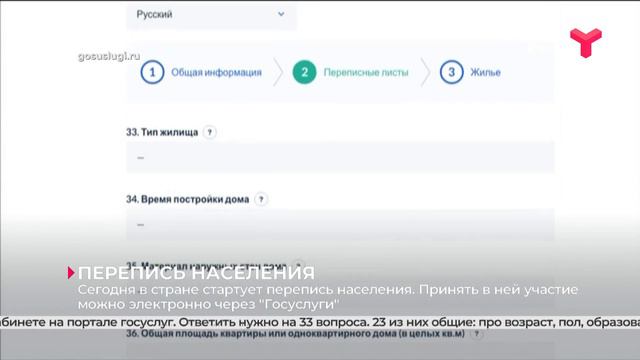This screenshot has width=640, height=360.
Task: Show help for 33. Тип жилища
Action: (x=210, y=132)
